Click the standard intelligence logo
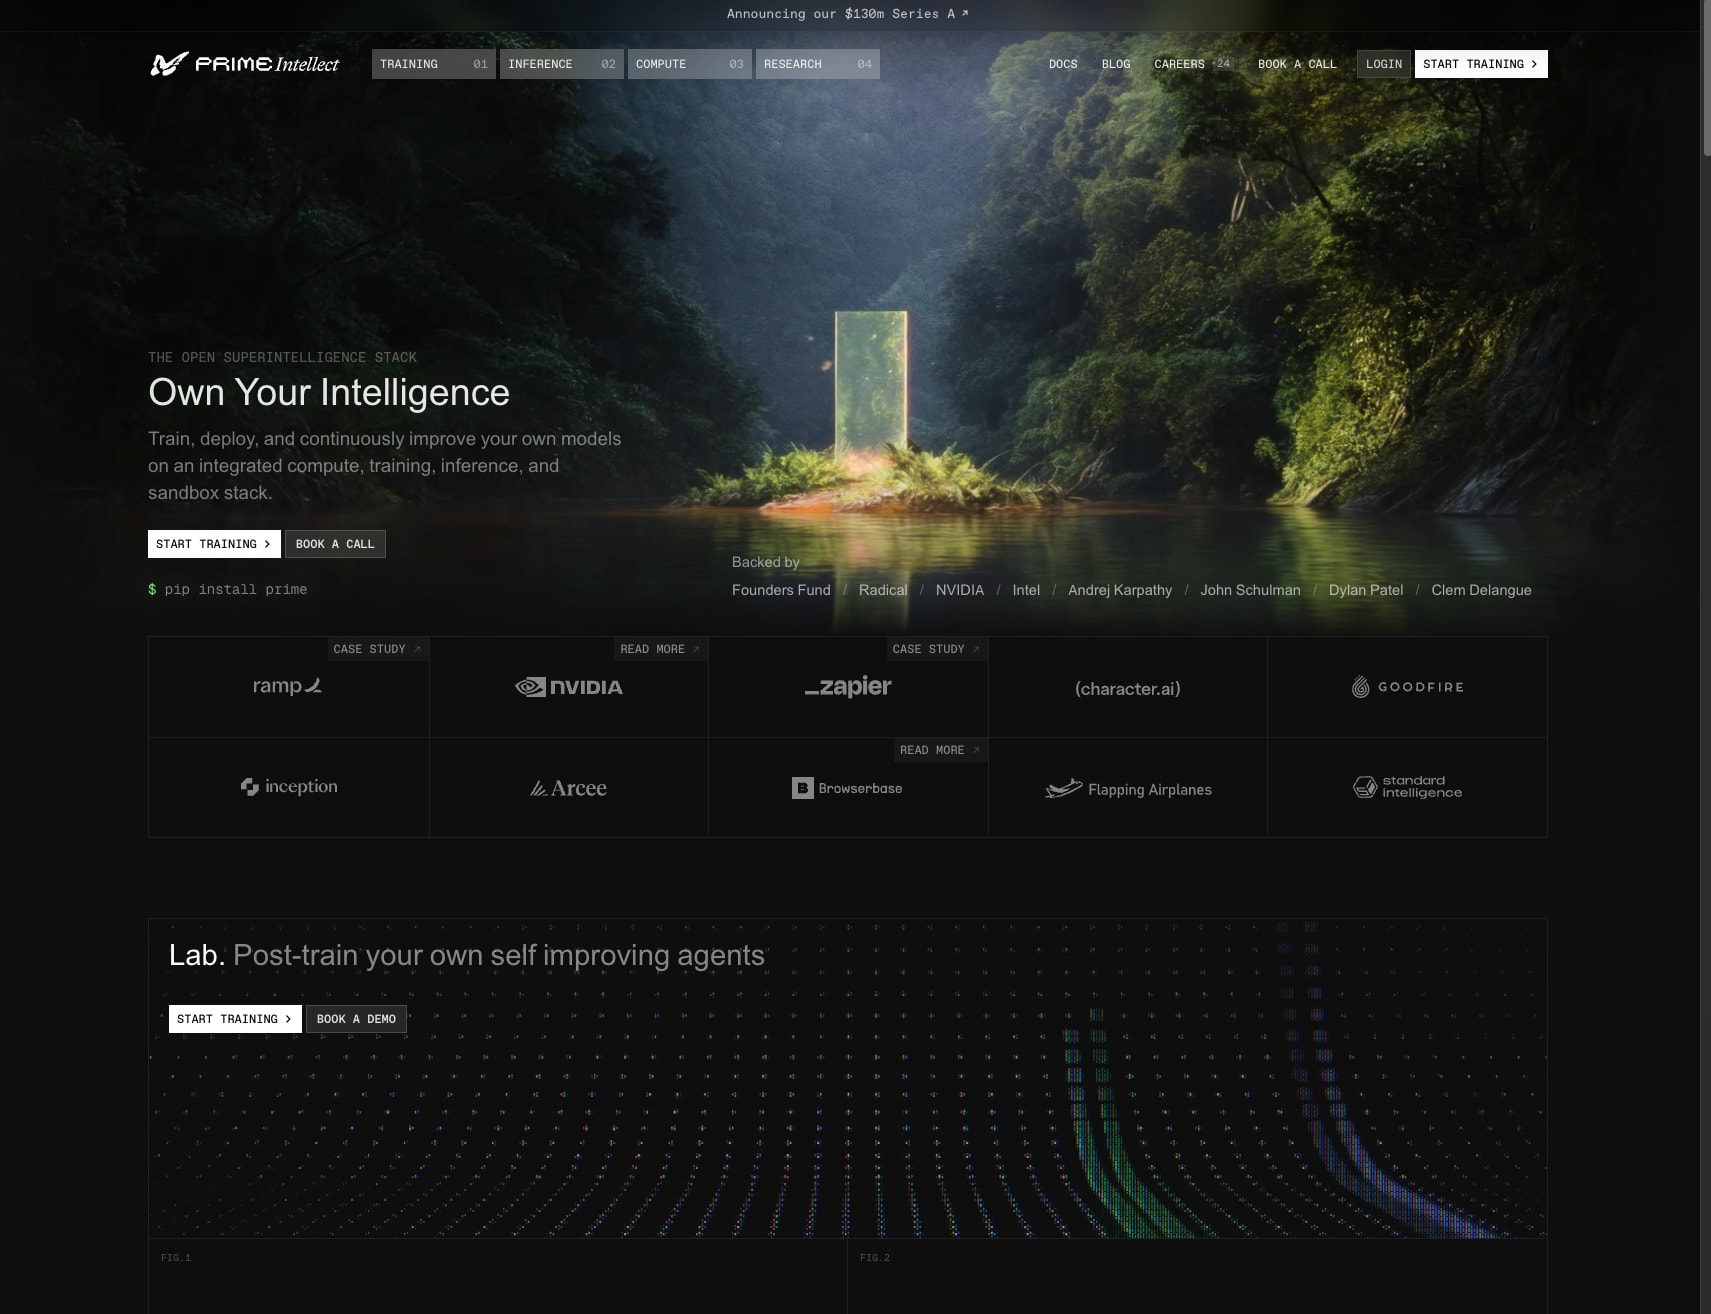Viewport: 1711px width, 1314px height. tap(1407, 787)
